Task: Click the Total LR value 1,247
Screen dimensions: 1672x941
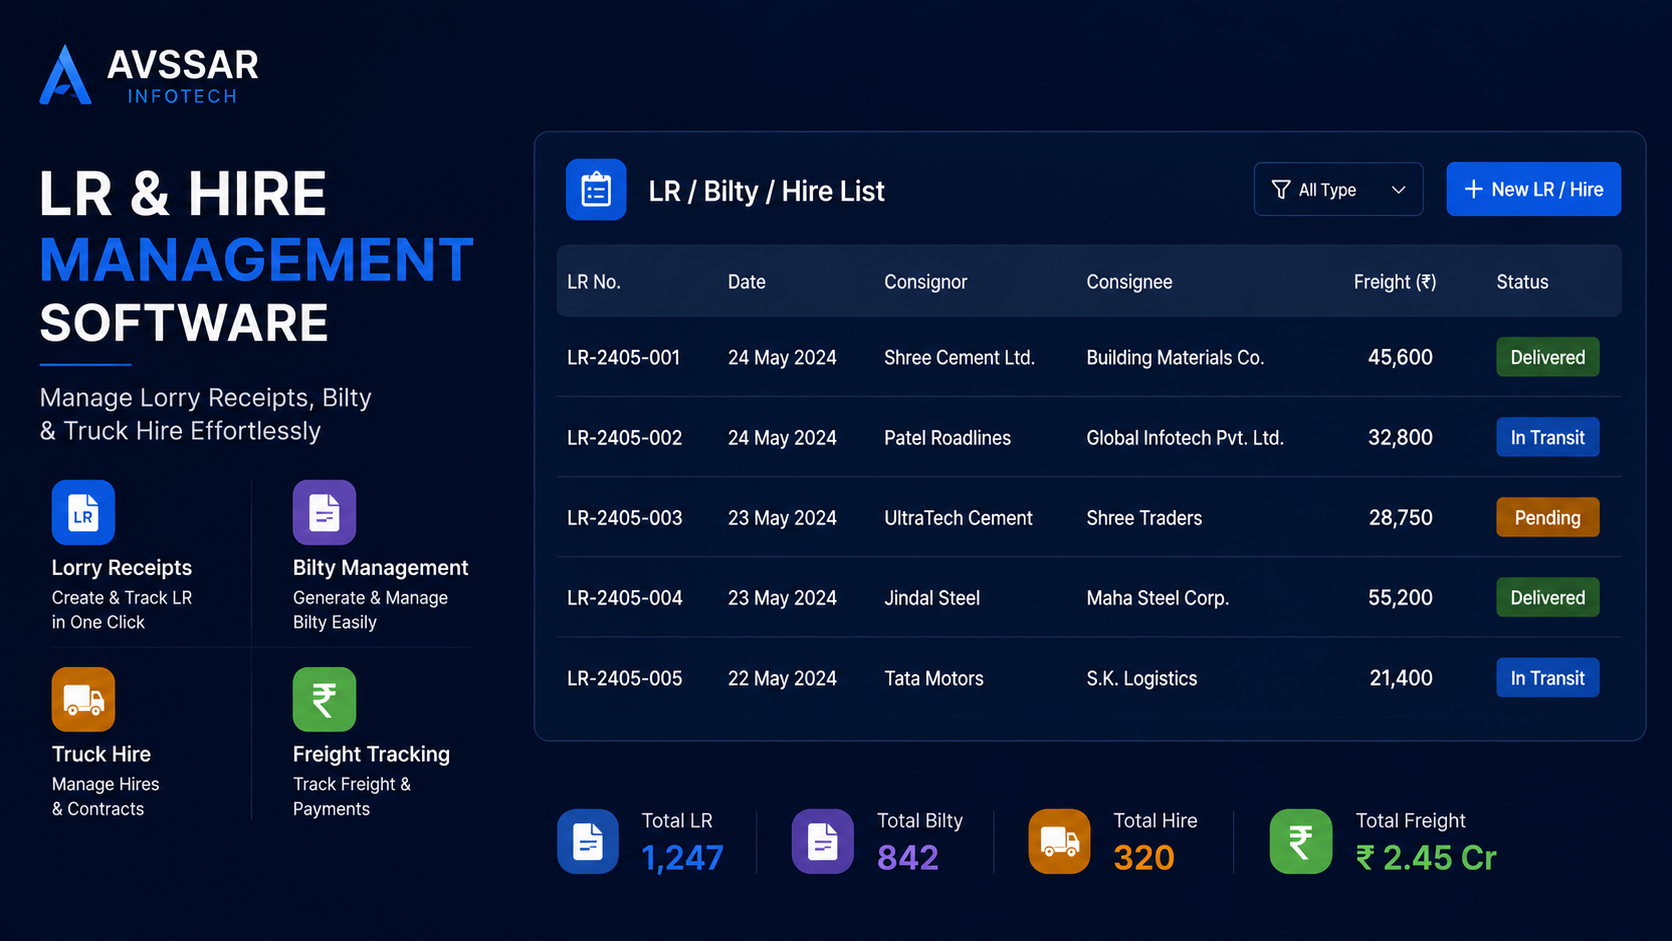Action: 682,858
